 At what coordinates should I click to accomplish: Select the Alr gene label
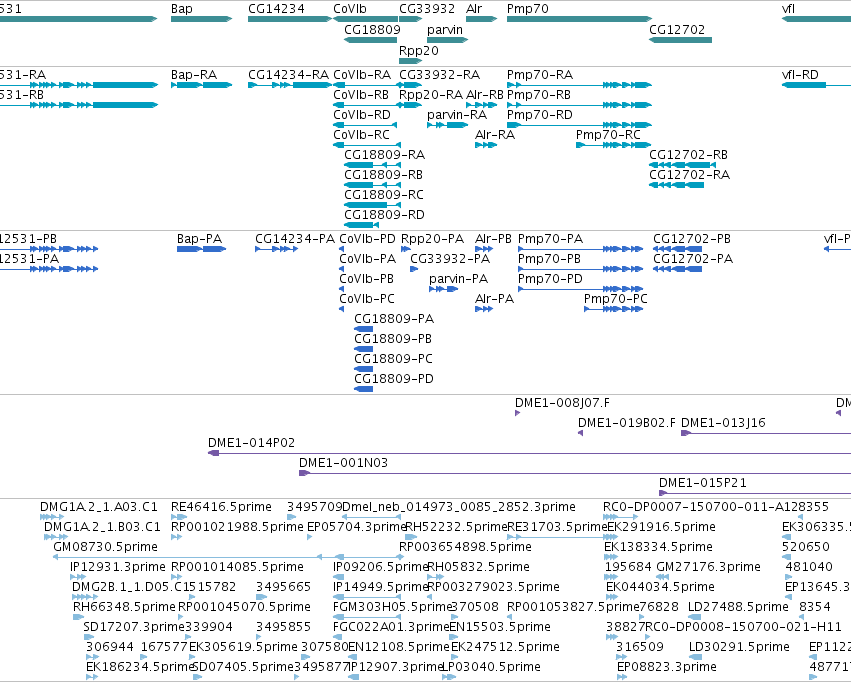coord(474,9)
